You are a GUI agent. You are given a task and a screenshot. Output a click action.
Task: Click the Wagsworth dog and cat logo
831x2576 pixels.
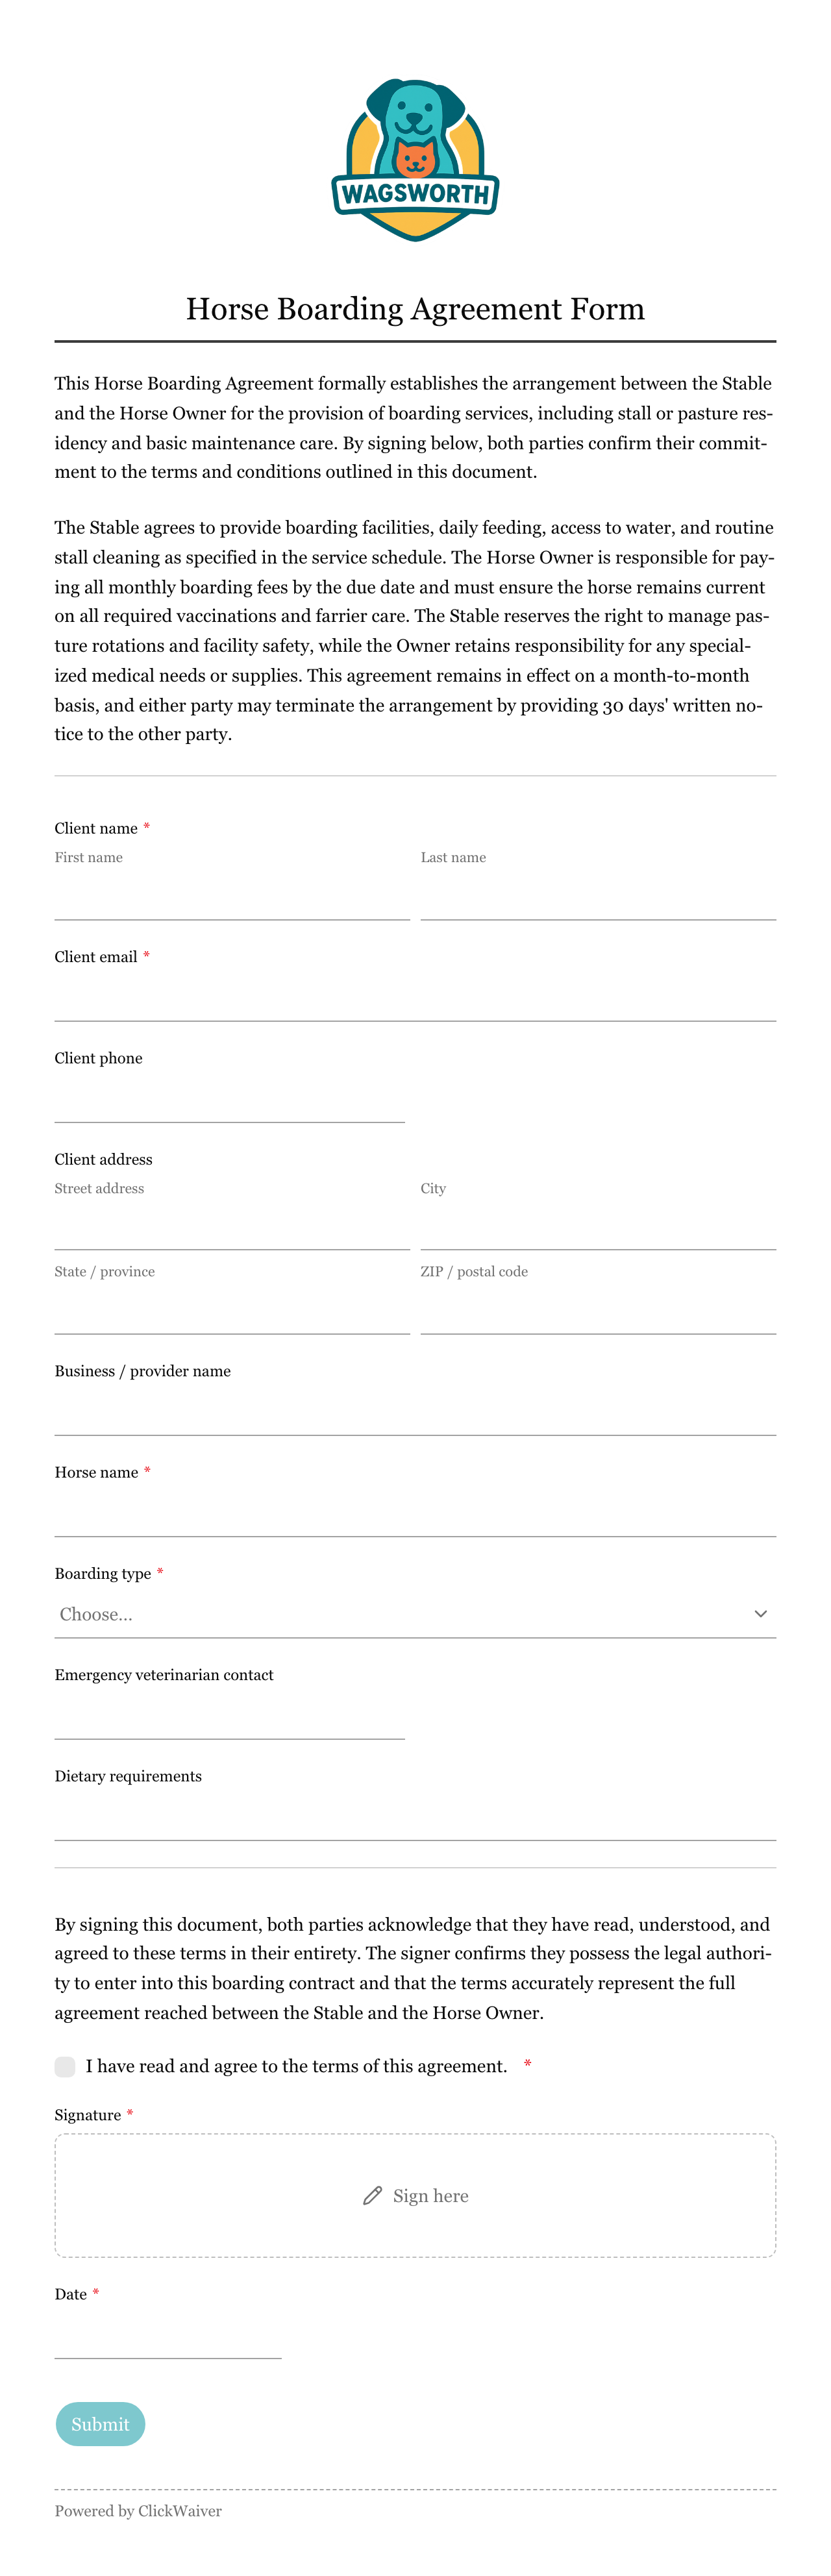click(415, 160)
